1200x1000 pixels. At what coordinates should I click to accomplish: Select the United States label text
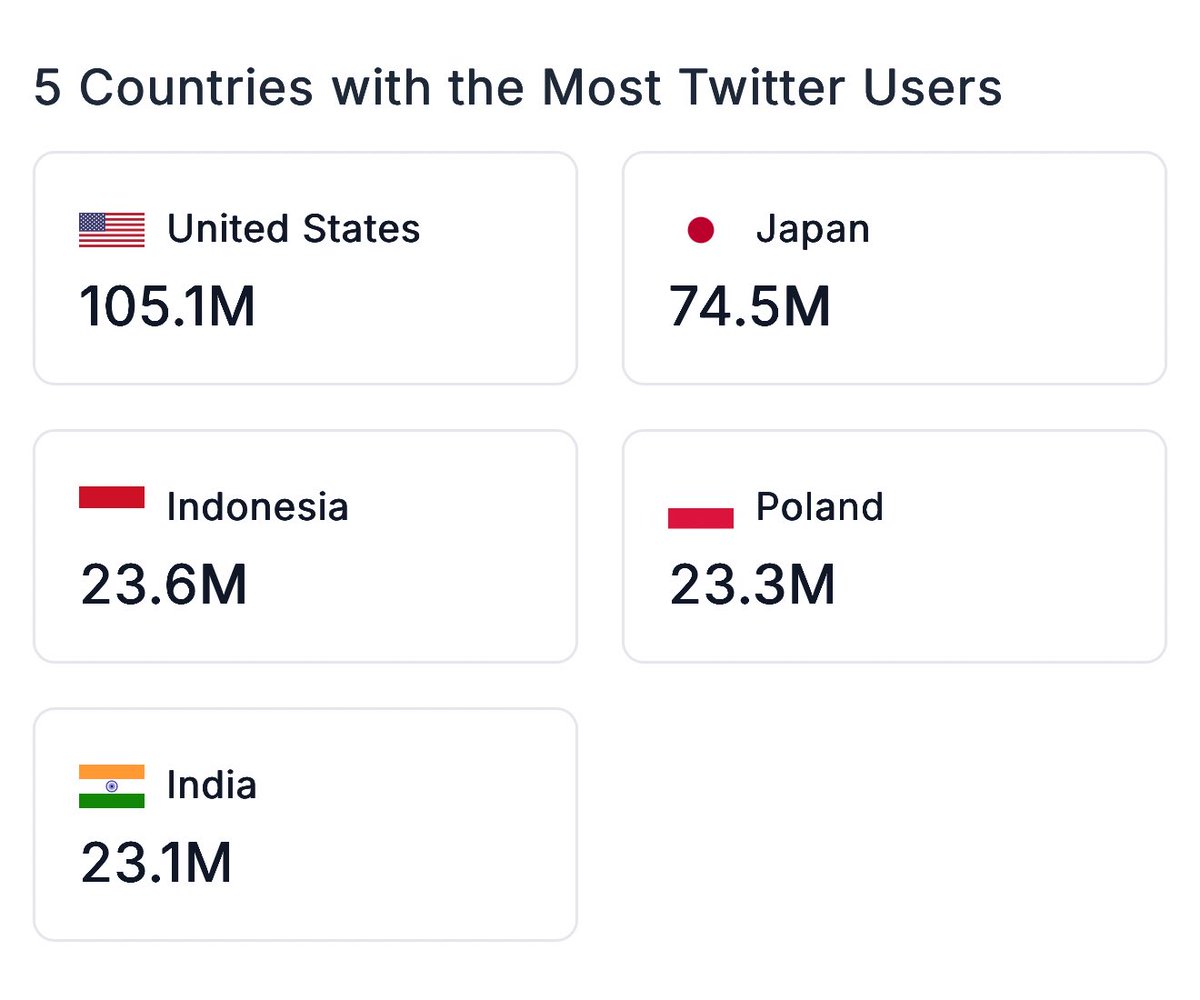[x=293, y=229]
